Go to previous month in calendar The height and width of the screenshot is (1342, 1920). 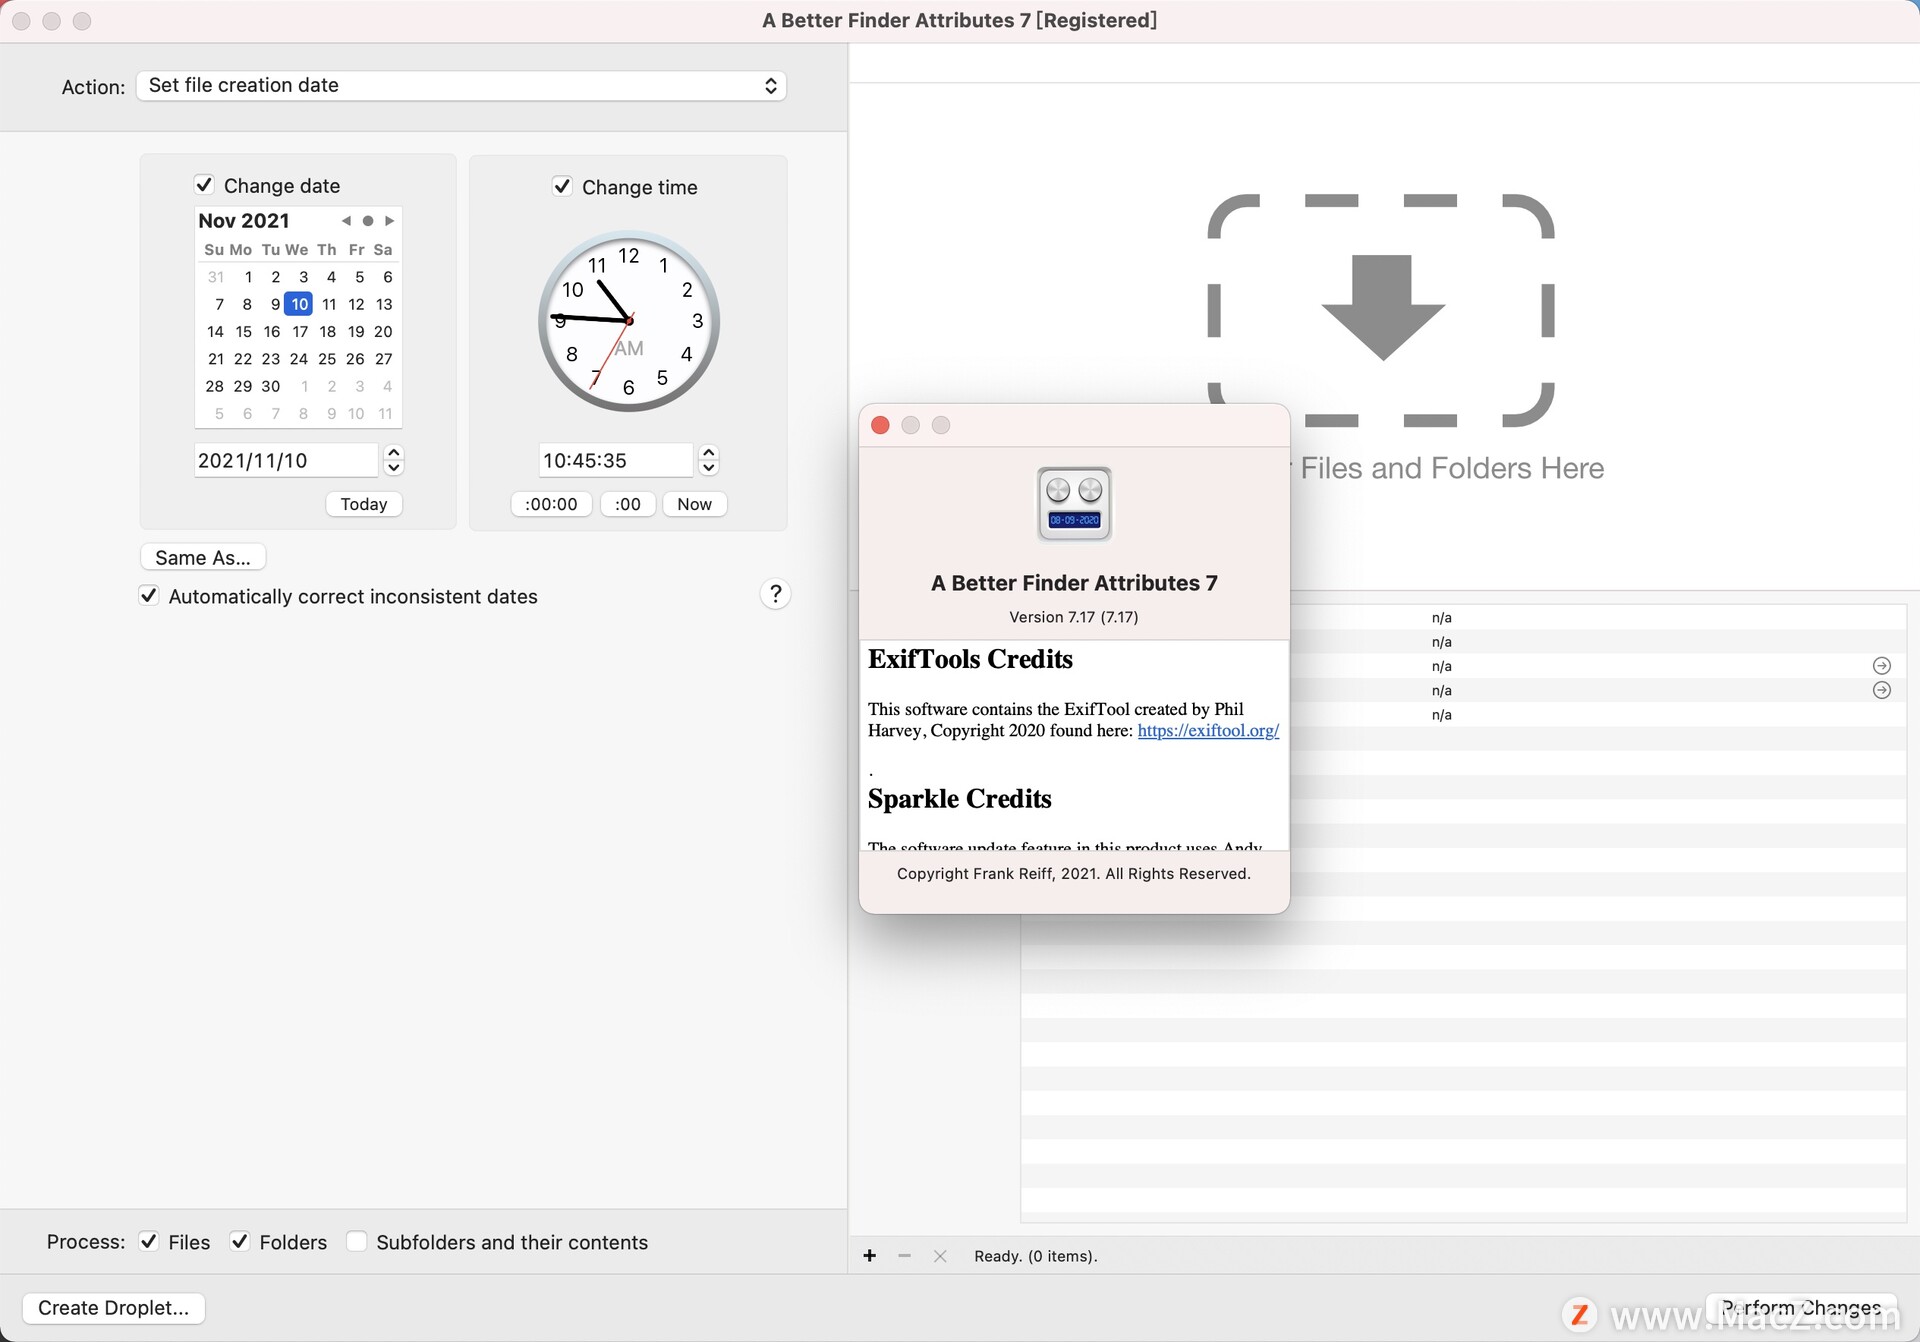(x=346, y=221)
